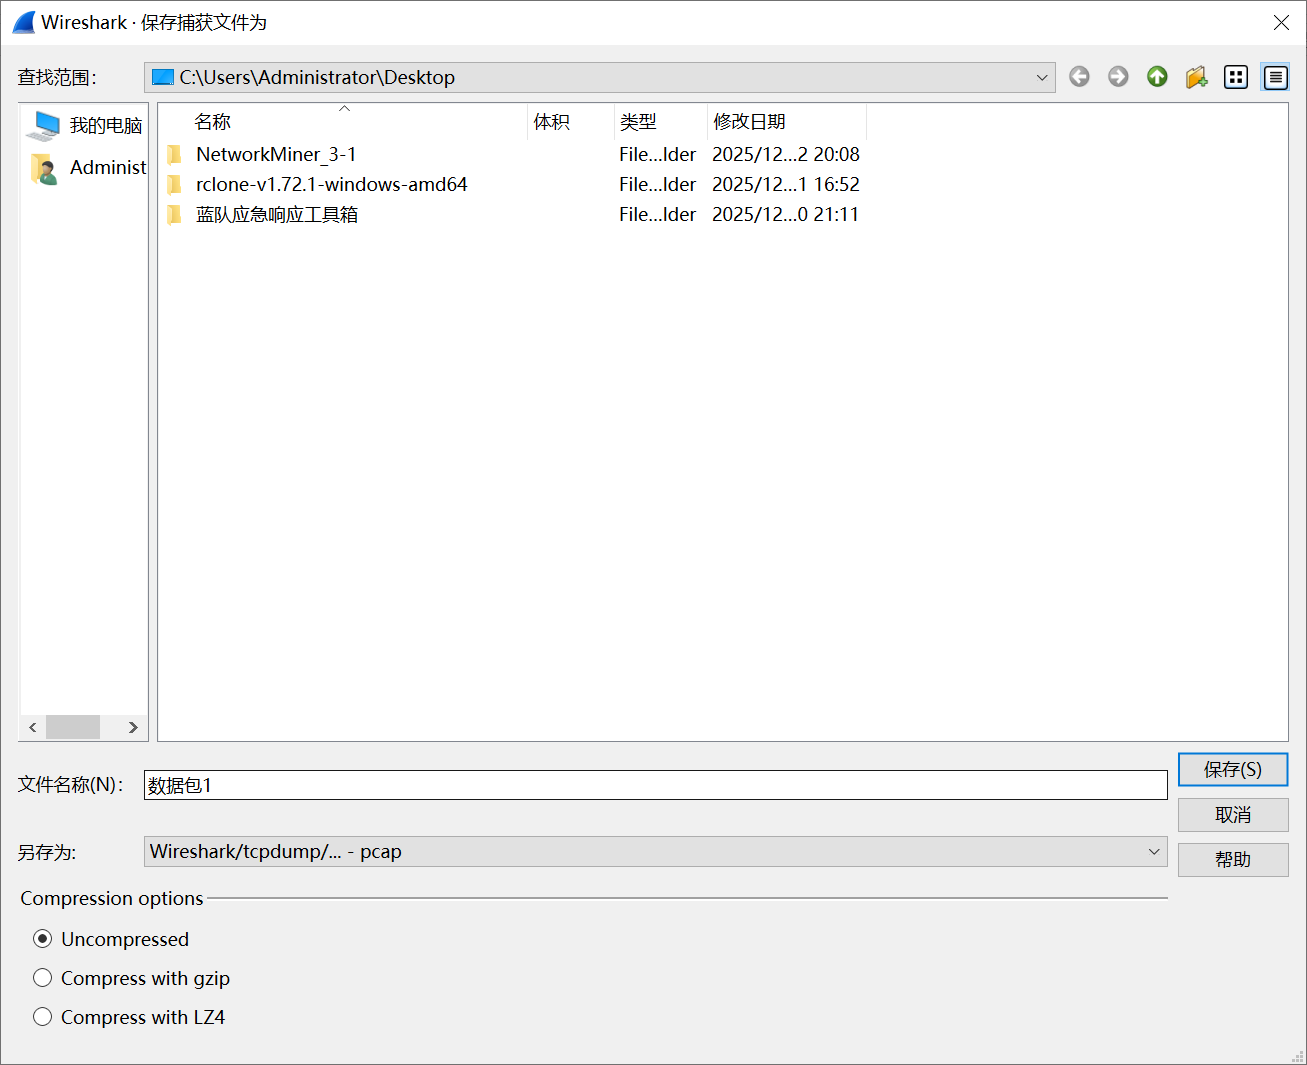Sort files by 类型 column header

pyautogui.click(x=661, y=122)
